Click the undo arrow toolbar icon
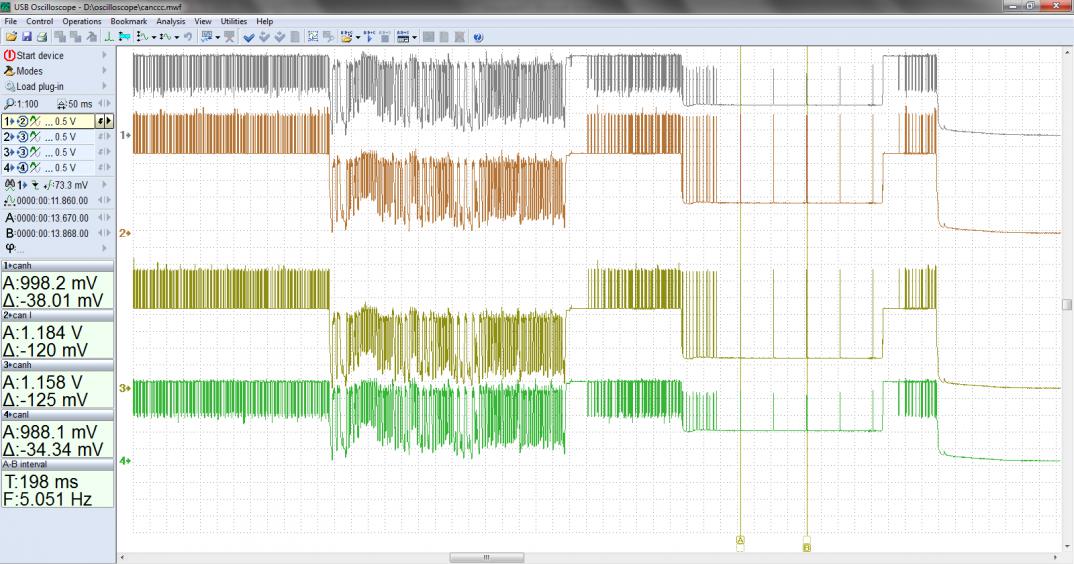 pos(188,37)
